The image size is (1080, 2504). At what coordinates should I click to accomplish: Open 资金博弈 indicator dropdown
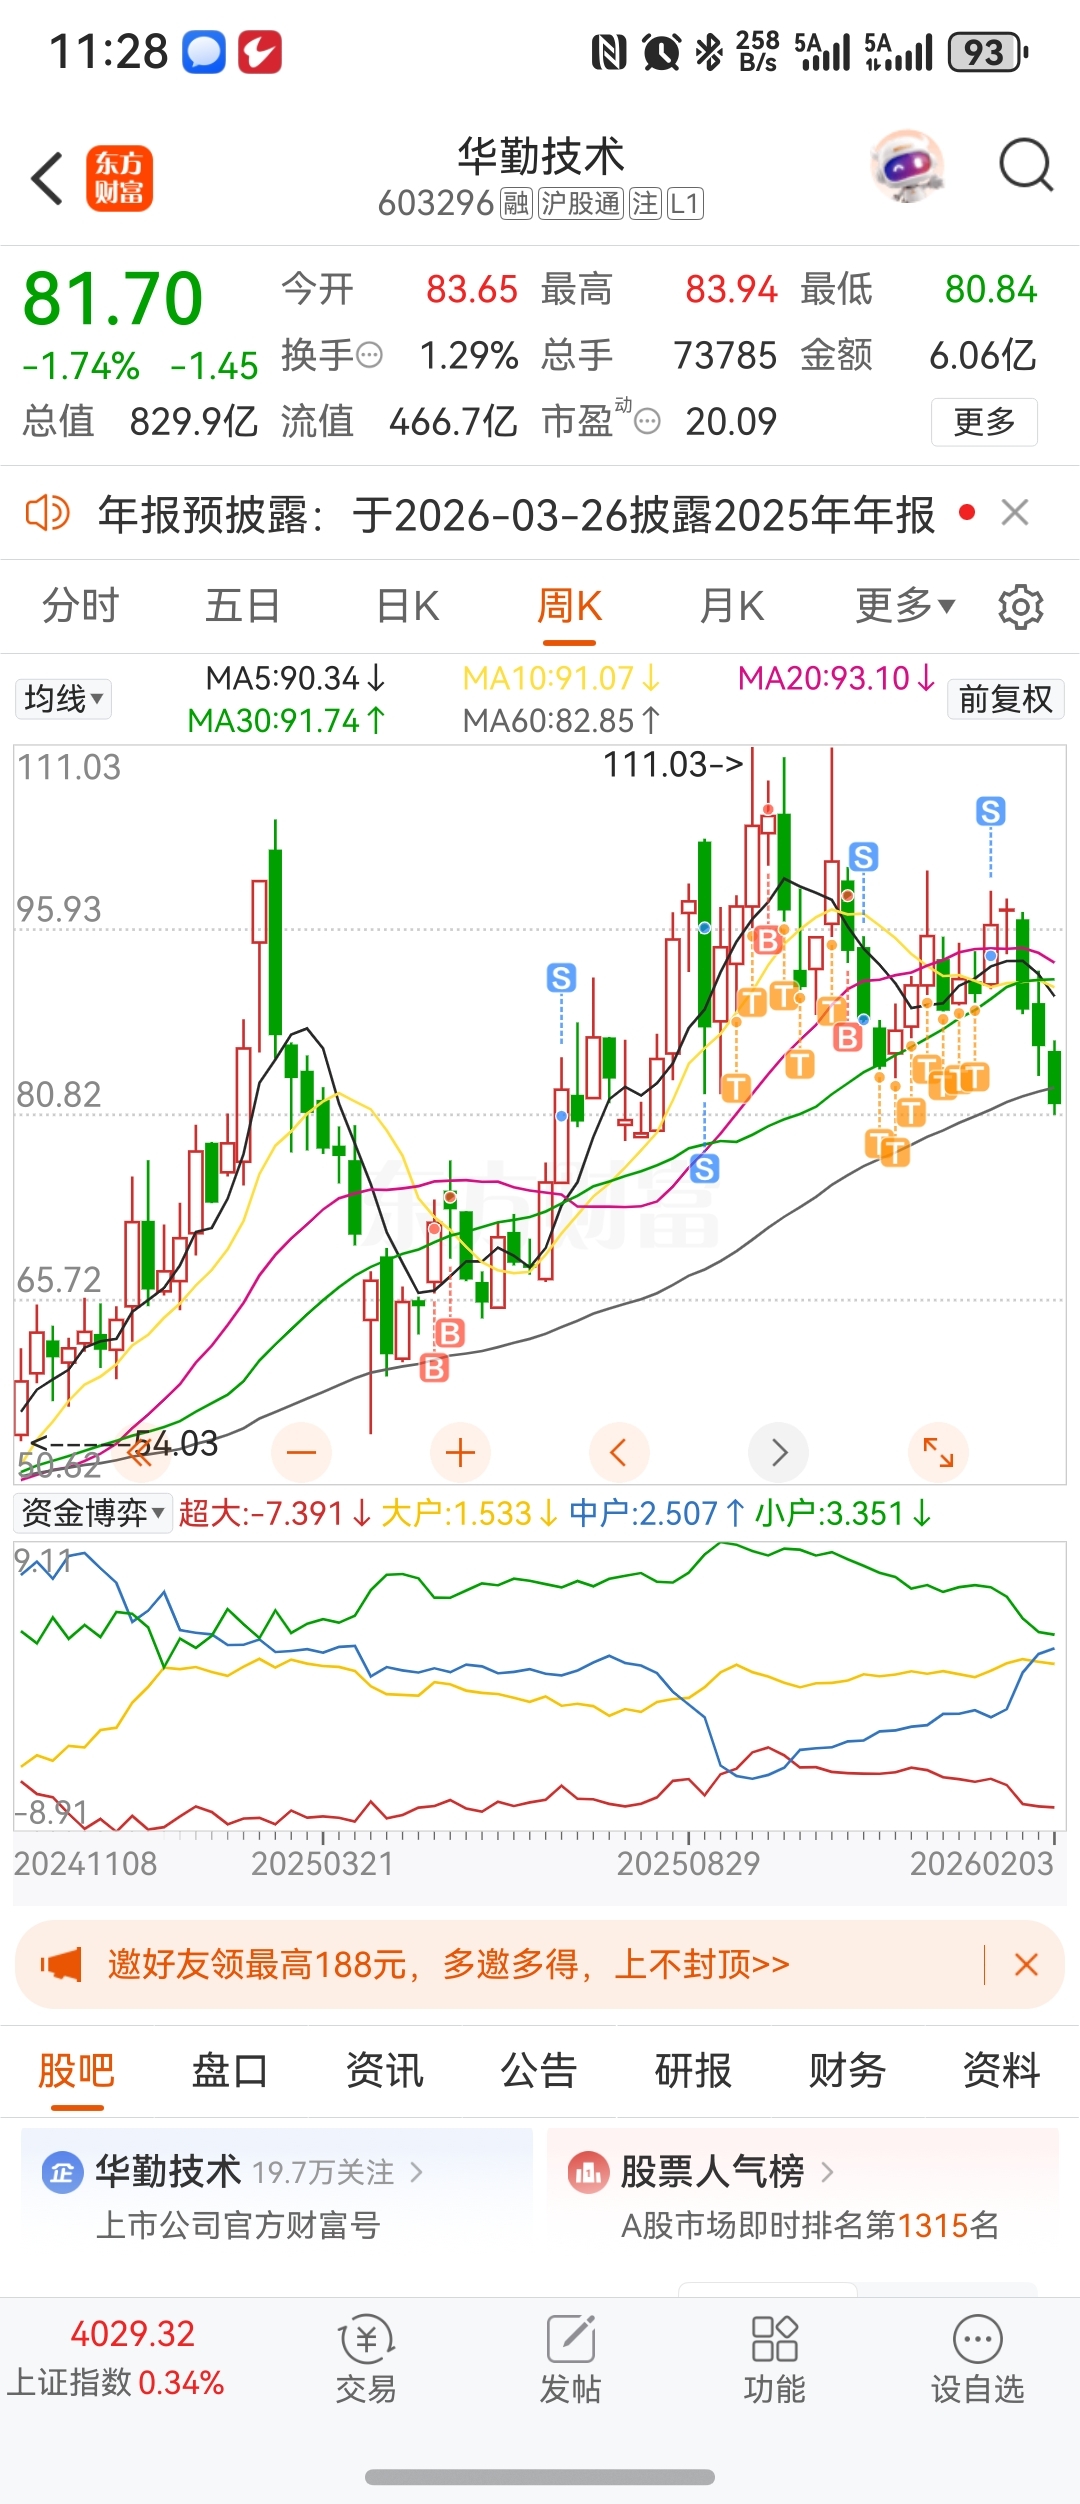(93, 1513)
